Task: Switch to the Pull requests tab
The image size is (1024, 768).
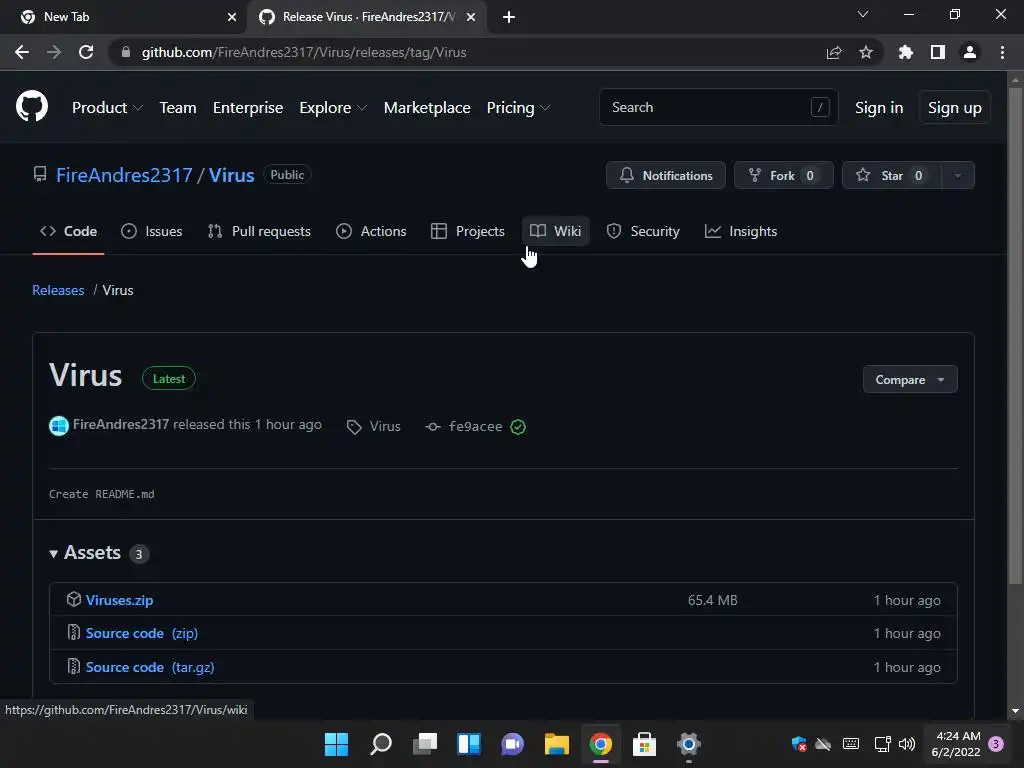Action: 259,231
